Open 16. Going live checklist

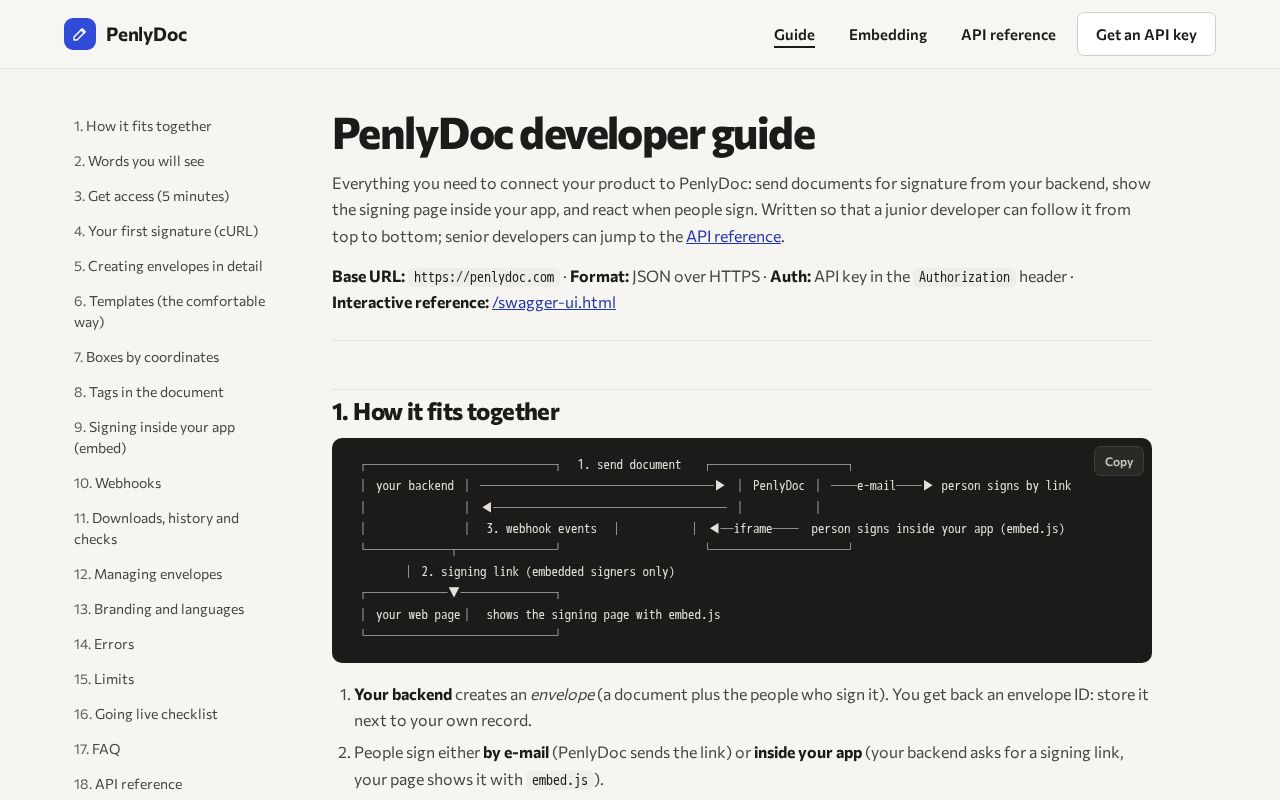(x=146, y=714)
